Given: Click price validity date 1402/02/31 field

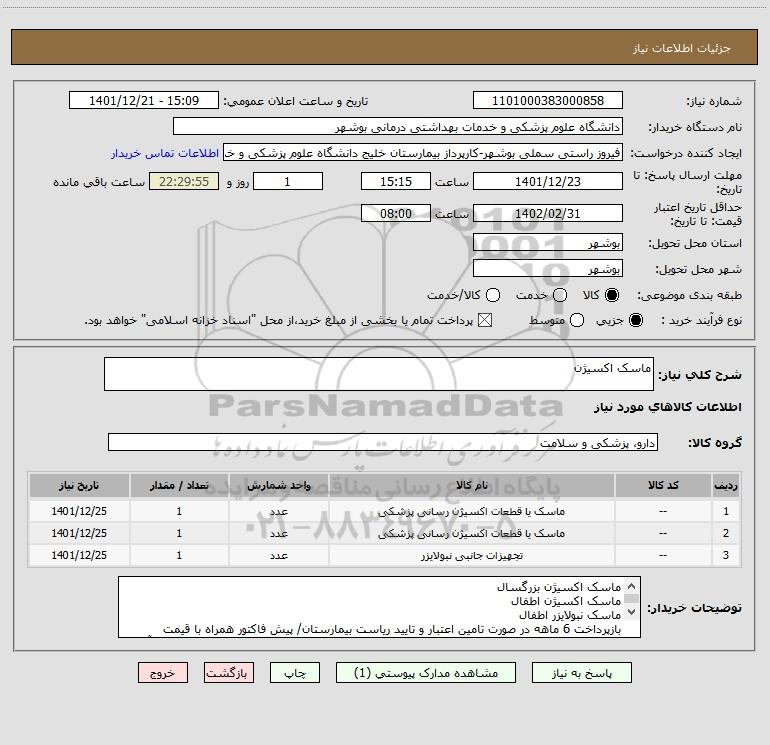Looking at the screenshot, I should (x=548, y=213).
